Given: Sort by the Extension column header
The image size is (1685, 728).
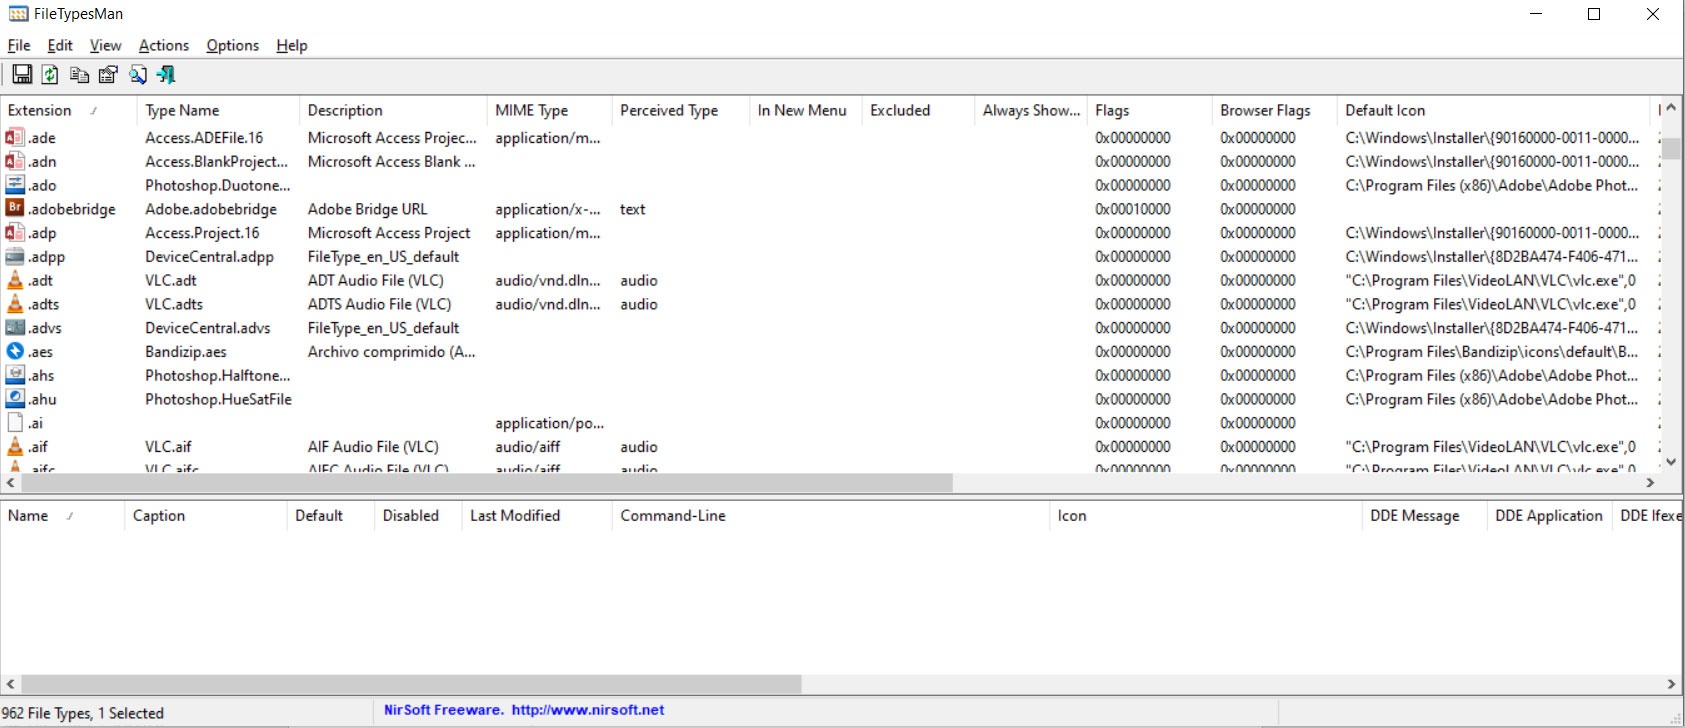Looking at the screenshot, I should 68,110.
